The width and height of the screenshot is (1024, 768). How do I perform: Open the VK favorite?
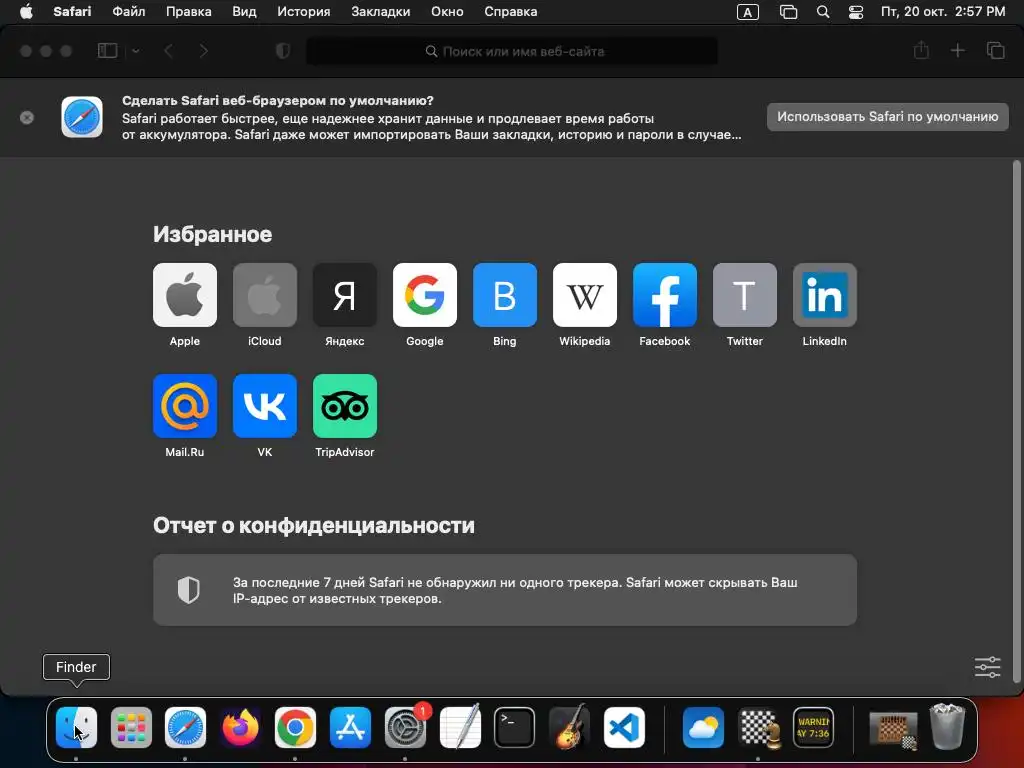pyautogui.click(x=264, y=406)
